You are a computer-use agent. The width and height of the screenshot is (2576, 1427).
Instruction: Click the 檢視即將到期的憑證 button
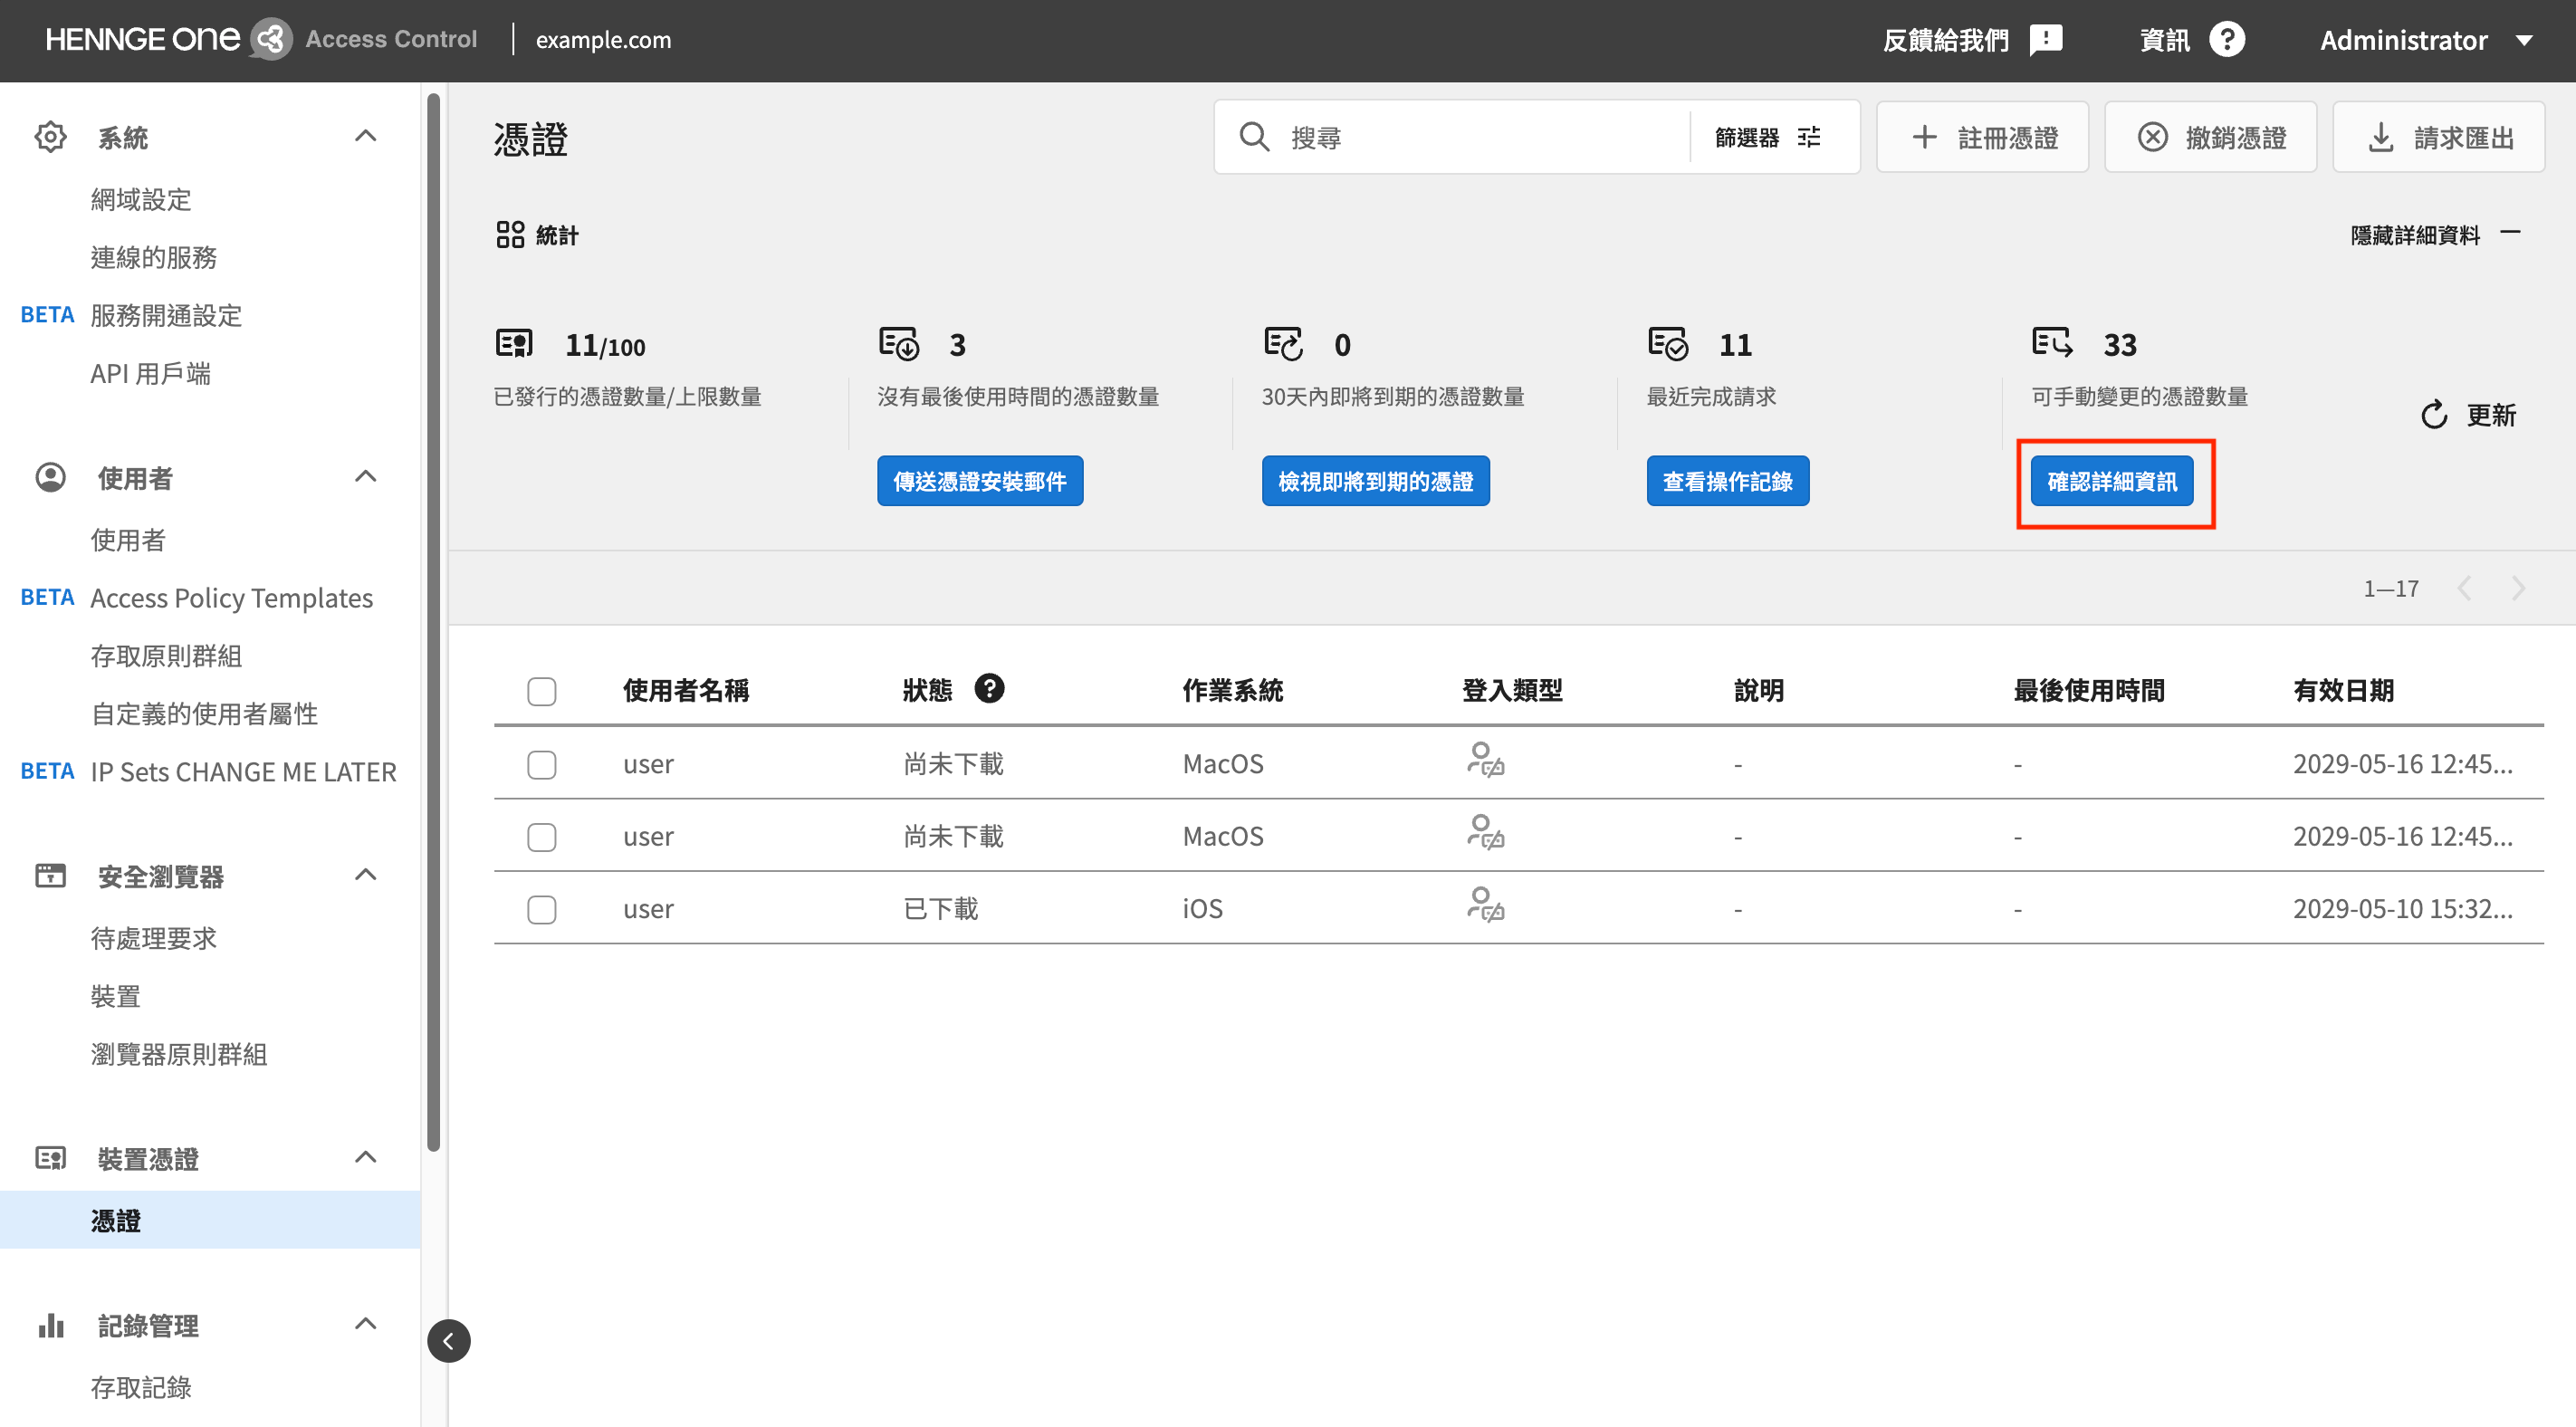point(1375,481)
